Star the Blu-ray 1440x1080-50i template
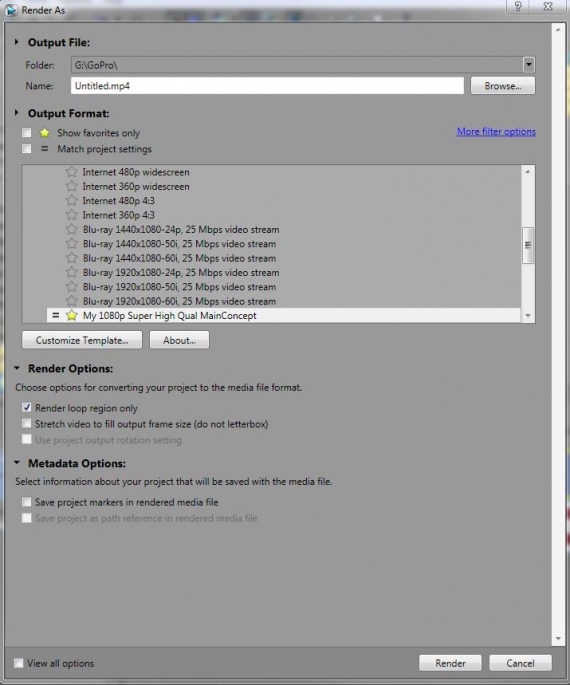570x685 pixels. (x=72, y=244)
